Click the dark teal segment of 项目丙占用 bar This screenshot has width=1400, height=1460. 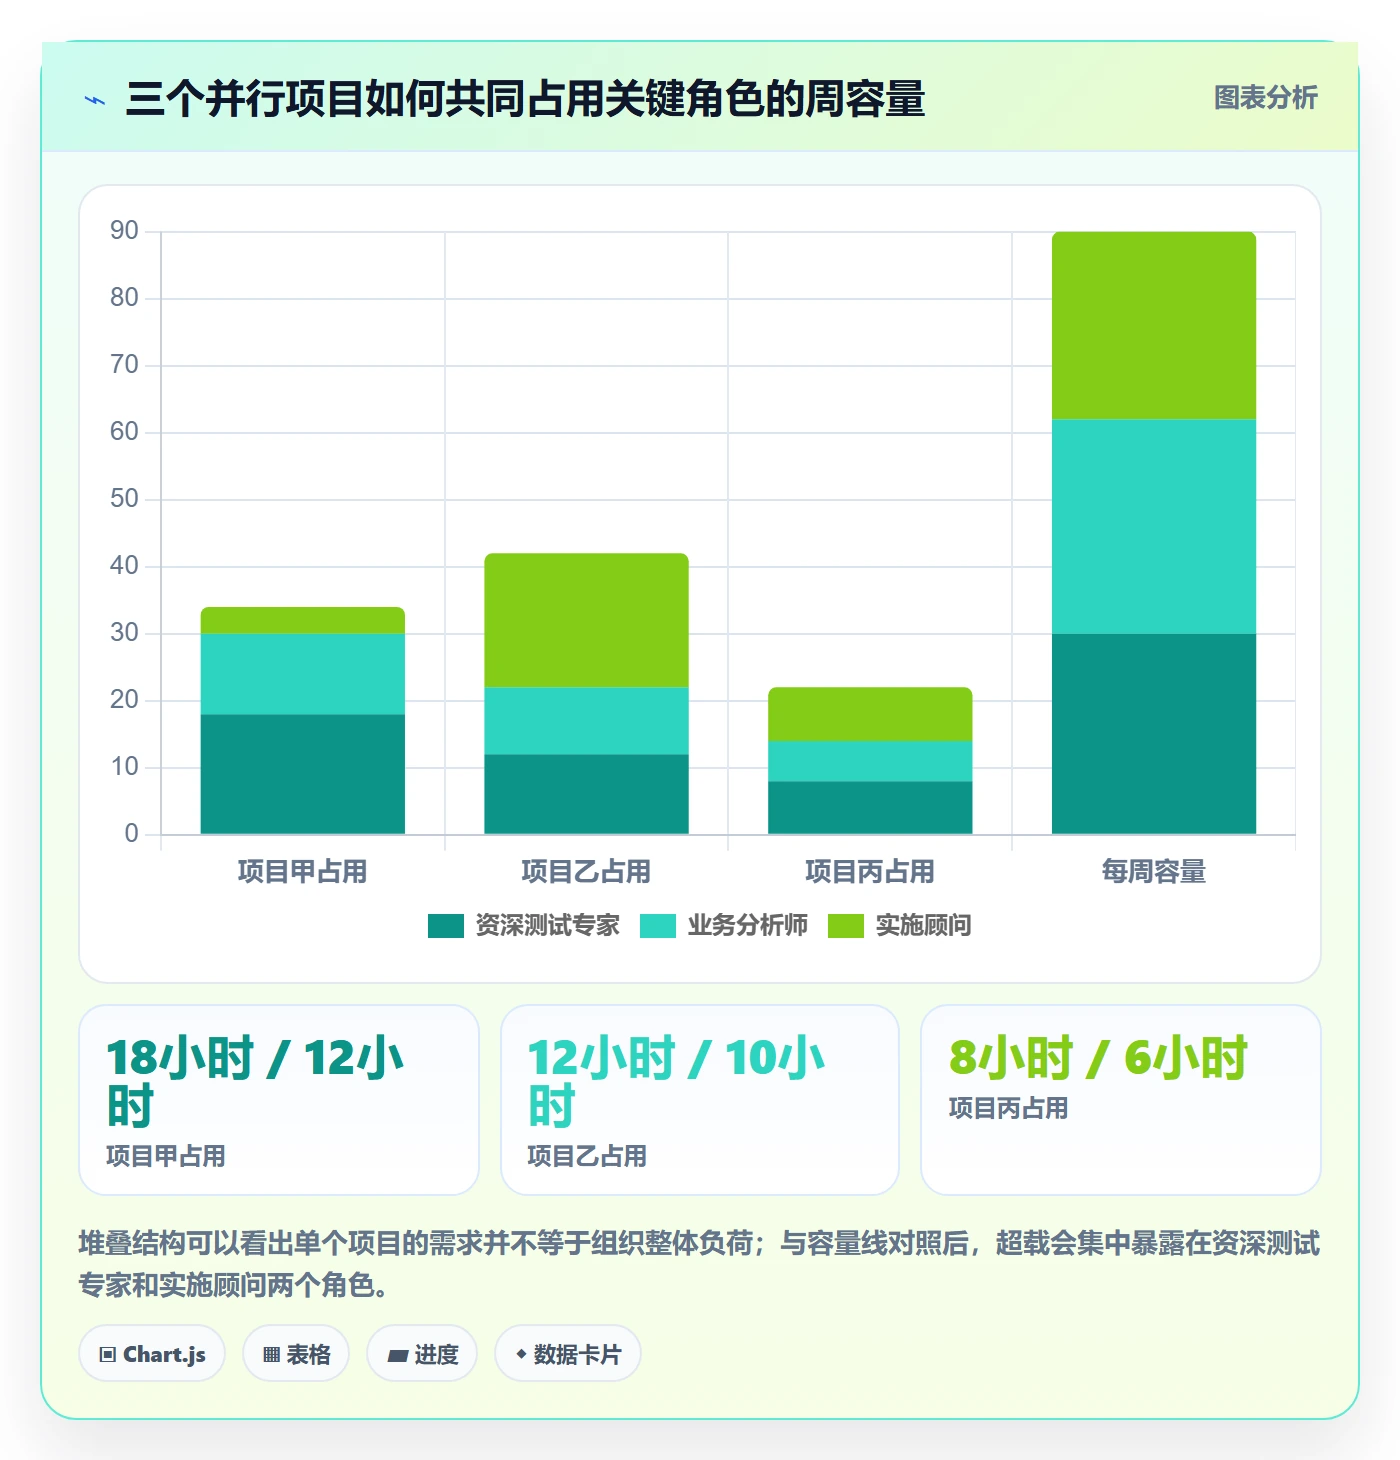[x=870, y=807]
